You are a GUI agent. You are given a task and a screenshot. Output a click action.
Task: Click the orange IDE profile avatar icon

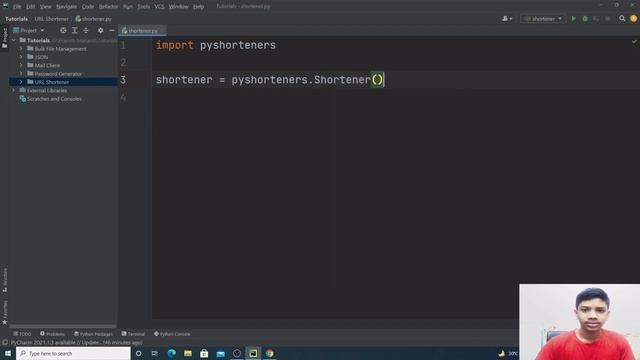[x=633, y=19]
